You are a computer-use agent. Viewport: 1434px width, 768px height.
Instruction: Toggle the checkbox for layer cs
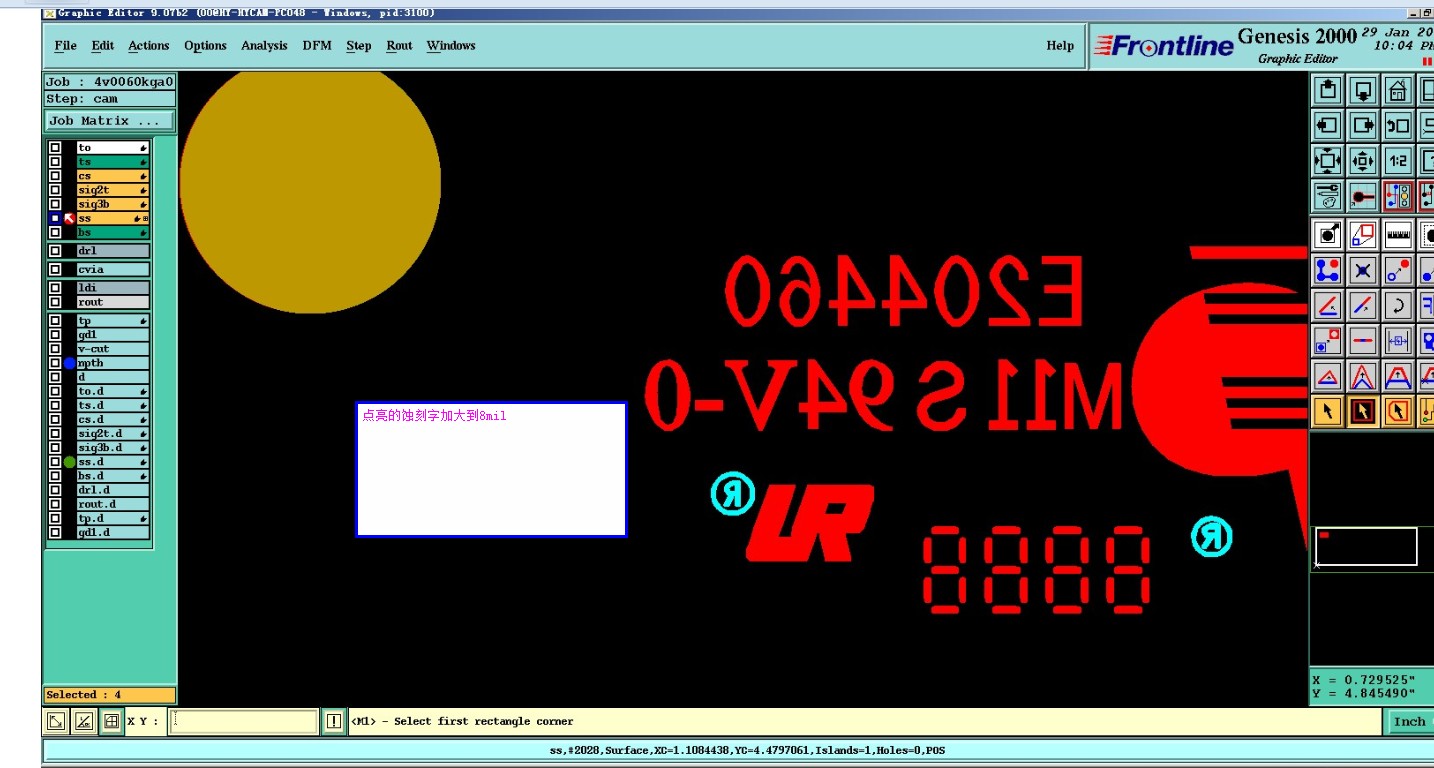pos(55,176)
